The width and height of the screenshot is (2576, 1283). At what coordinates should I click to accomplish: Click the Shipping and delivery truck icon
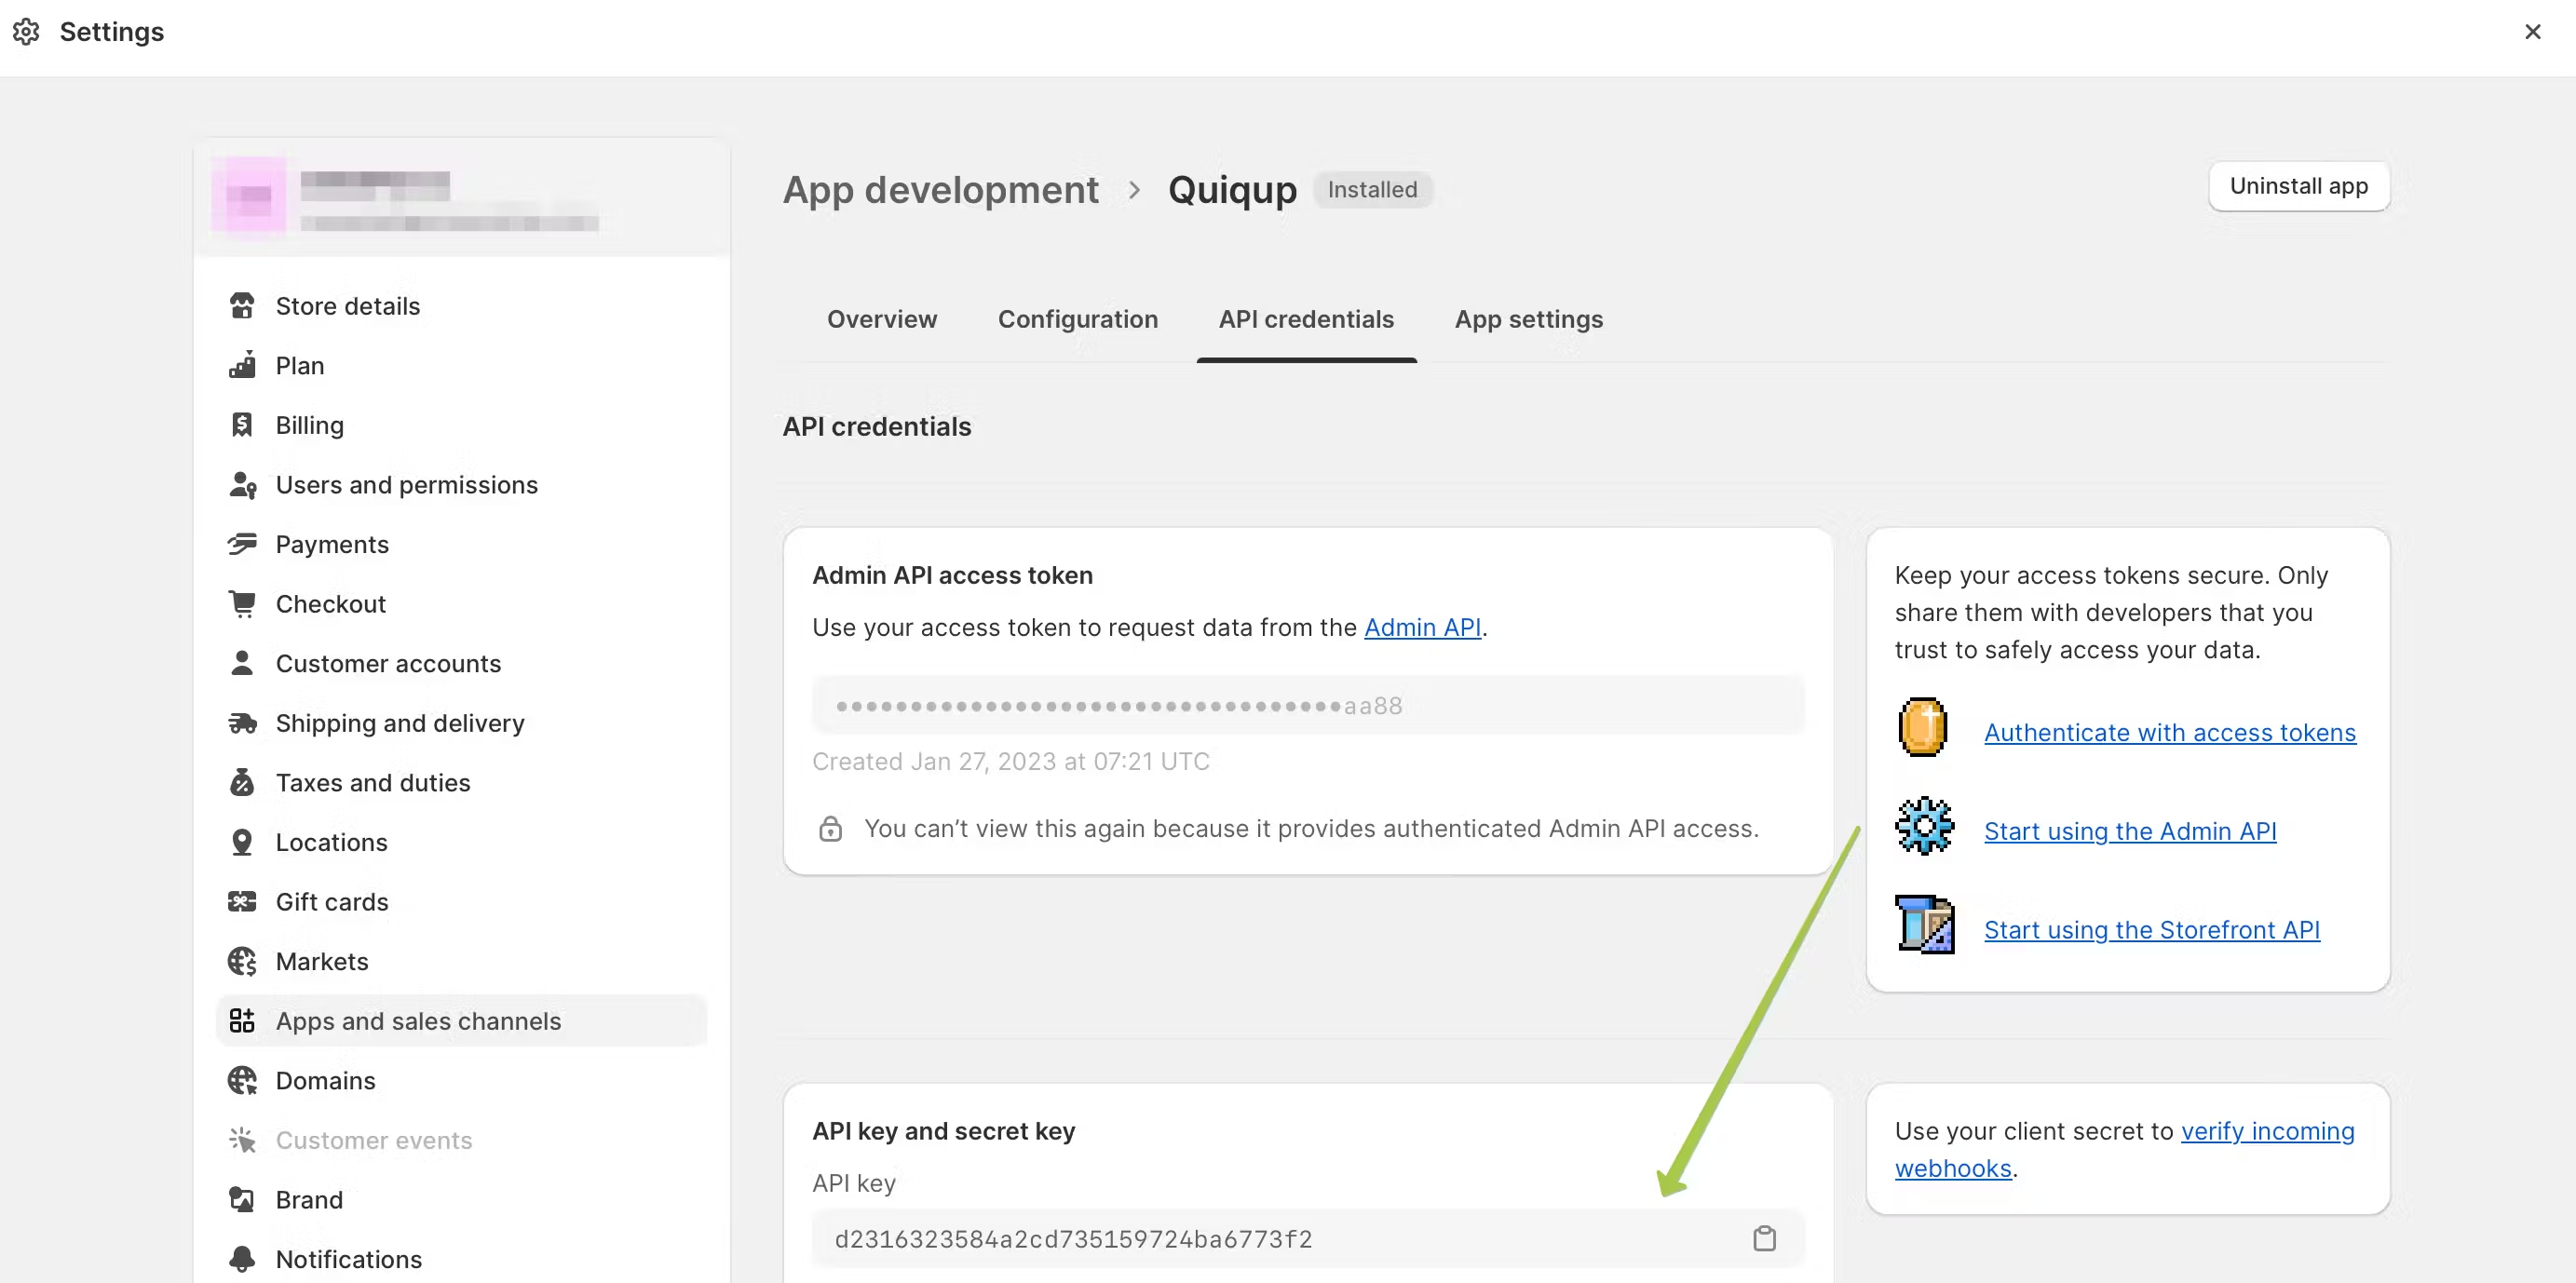click(x=242, y=722)
